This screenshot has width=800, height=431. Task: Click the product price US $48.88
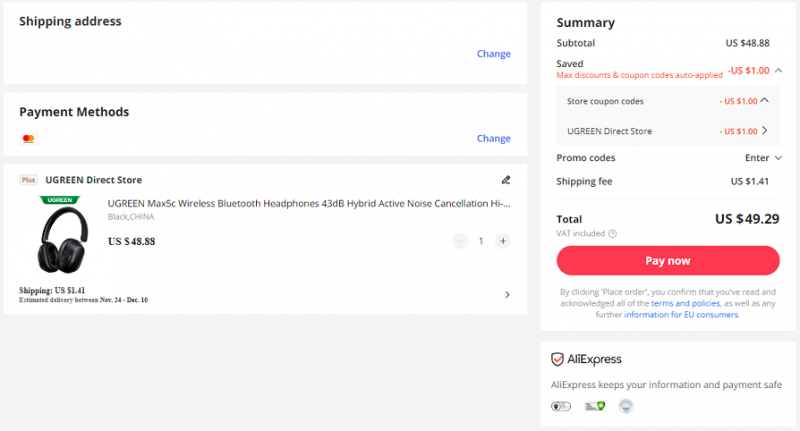pos(131,241)
